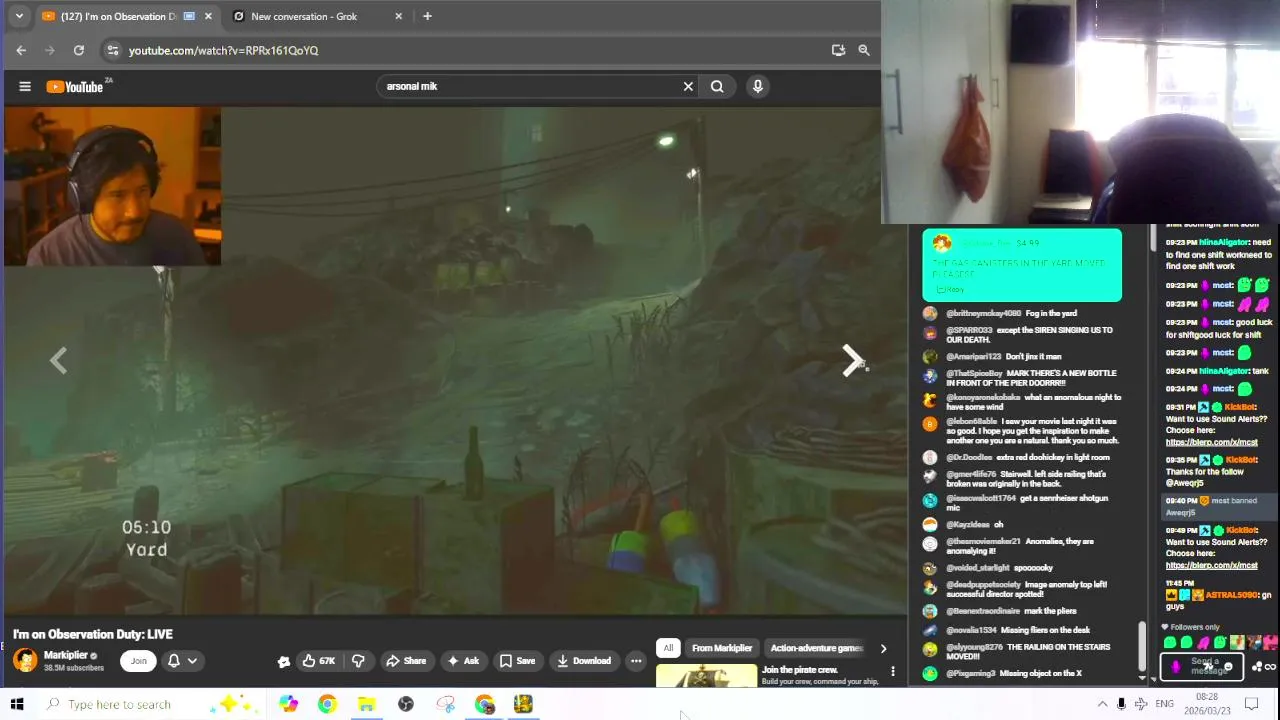Open site information icon in address bar

pyautogui.click(x=113, y=50)
